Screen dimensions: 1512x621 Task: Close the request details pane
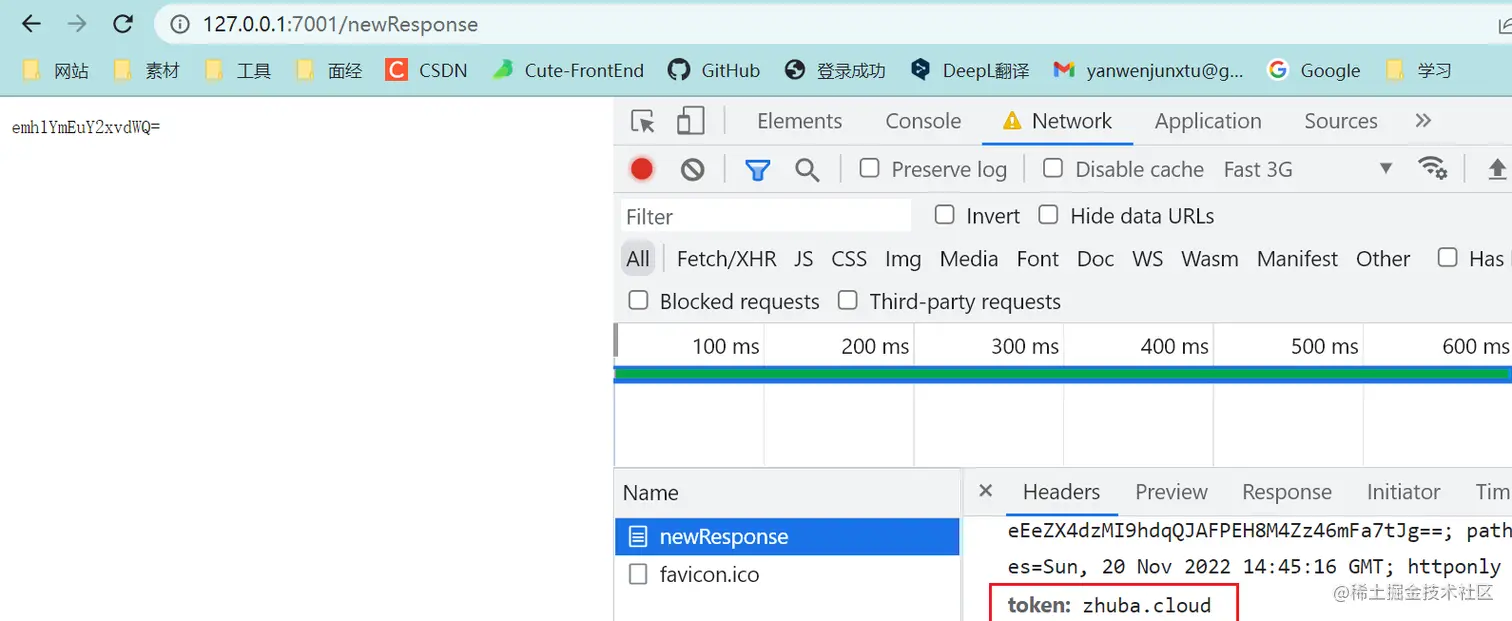click(x=985, y=491)
